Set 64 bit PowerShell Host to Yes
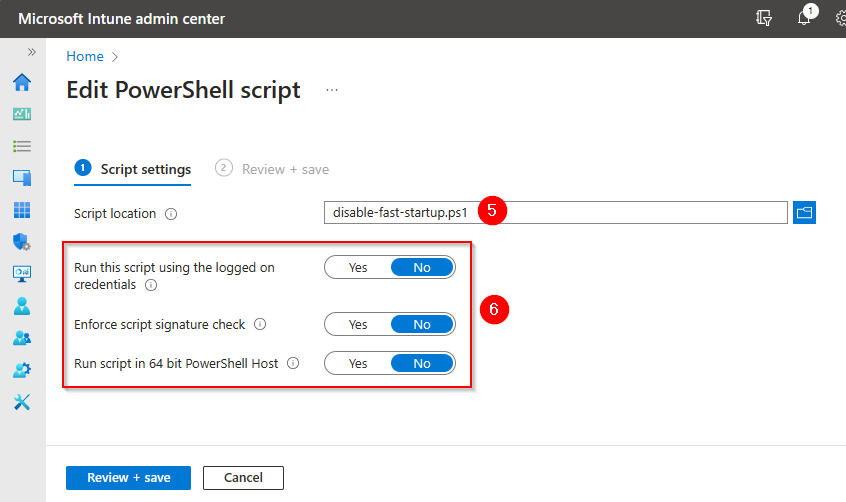 coord(357,364)
